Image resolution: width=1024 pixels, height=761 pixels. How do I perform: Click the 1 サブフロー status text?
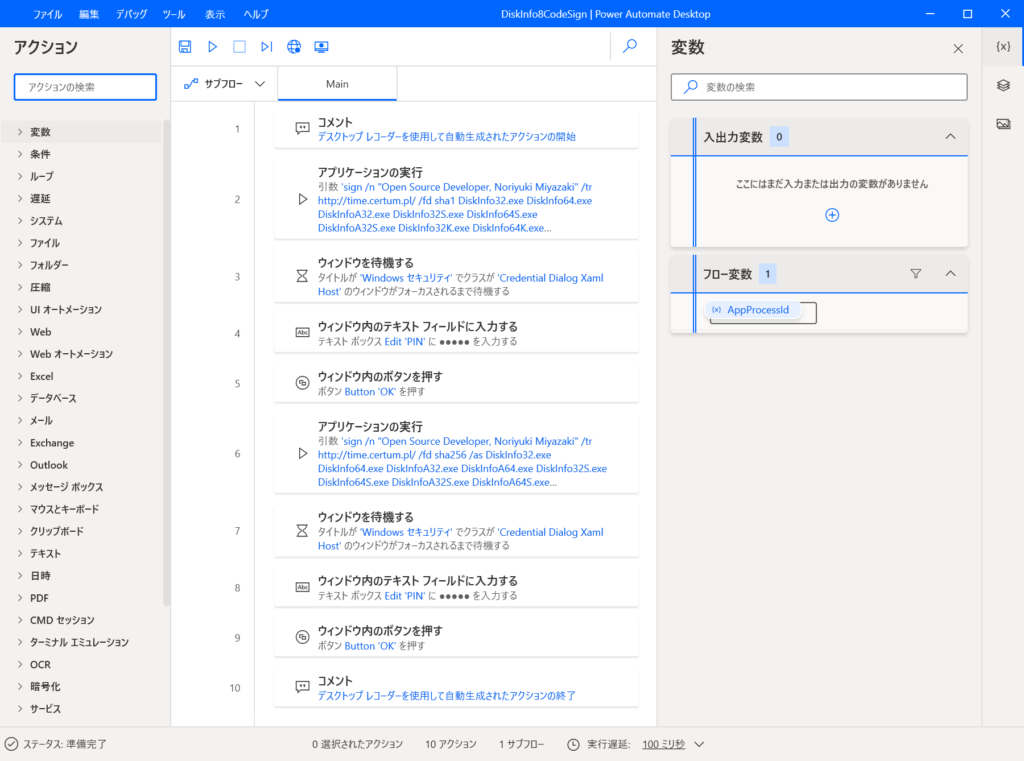point(521,744)
